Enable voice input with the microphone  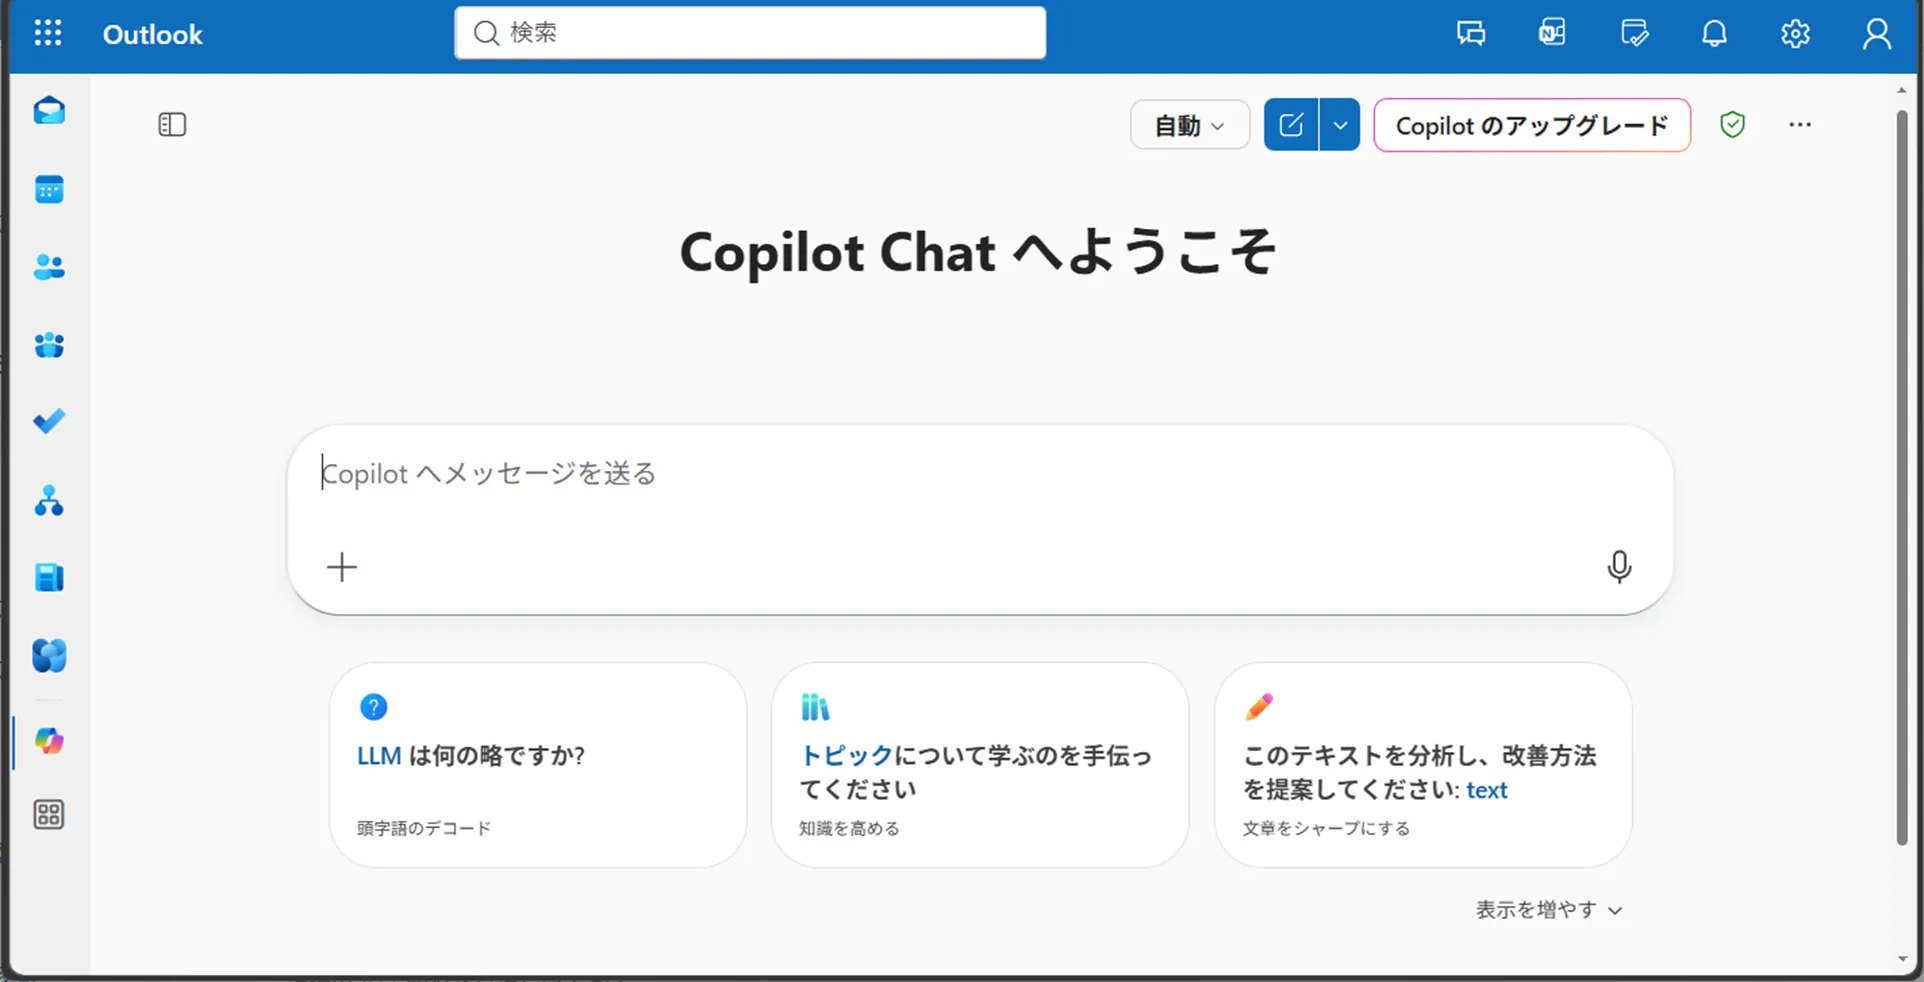(1619, 567)
